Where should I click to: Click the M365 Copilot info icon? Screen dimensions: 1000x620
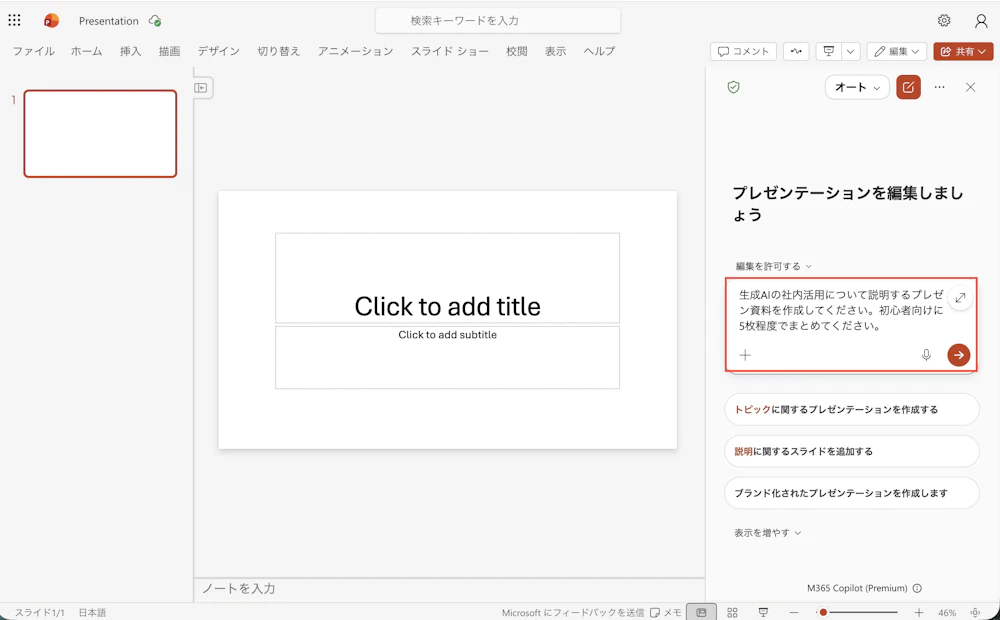tap(917, 588)
